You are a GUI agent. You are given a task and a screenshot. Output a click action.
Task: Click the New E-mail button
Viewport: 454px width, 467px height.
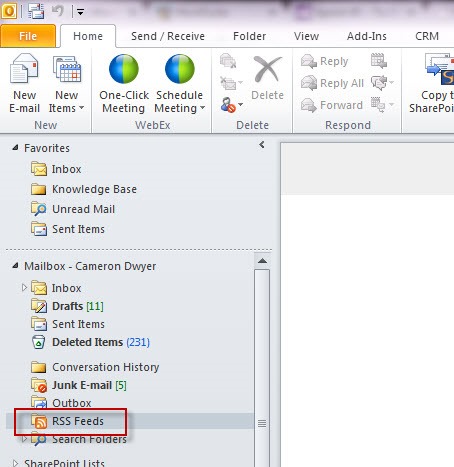tap(24, 84)
